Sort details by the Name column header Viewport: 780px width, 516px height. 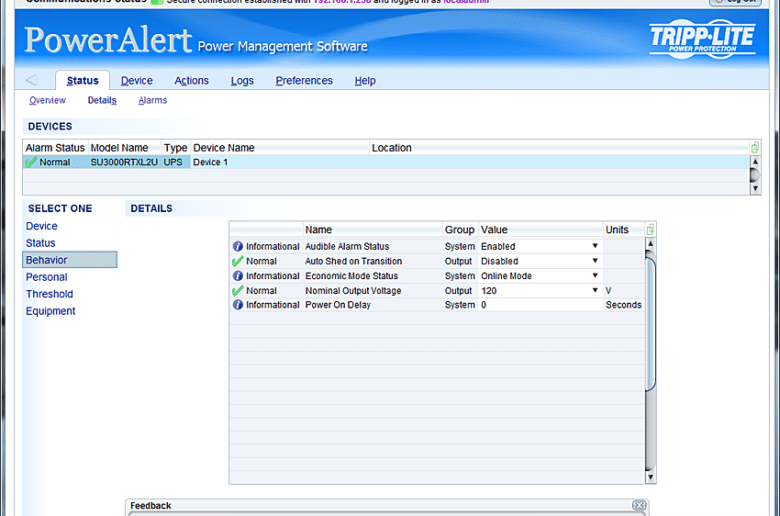point(373,229)
